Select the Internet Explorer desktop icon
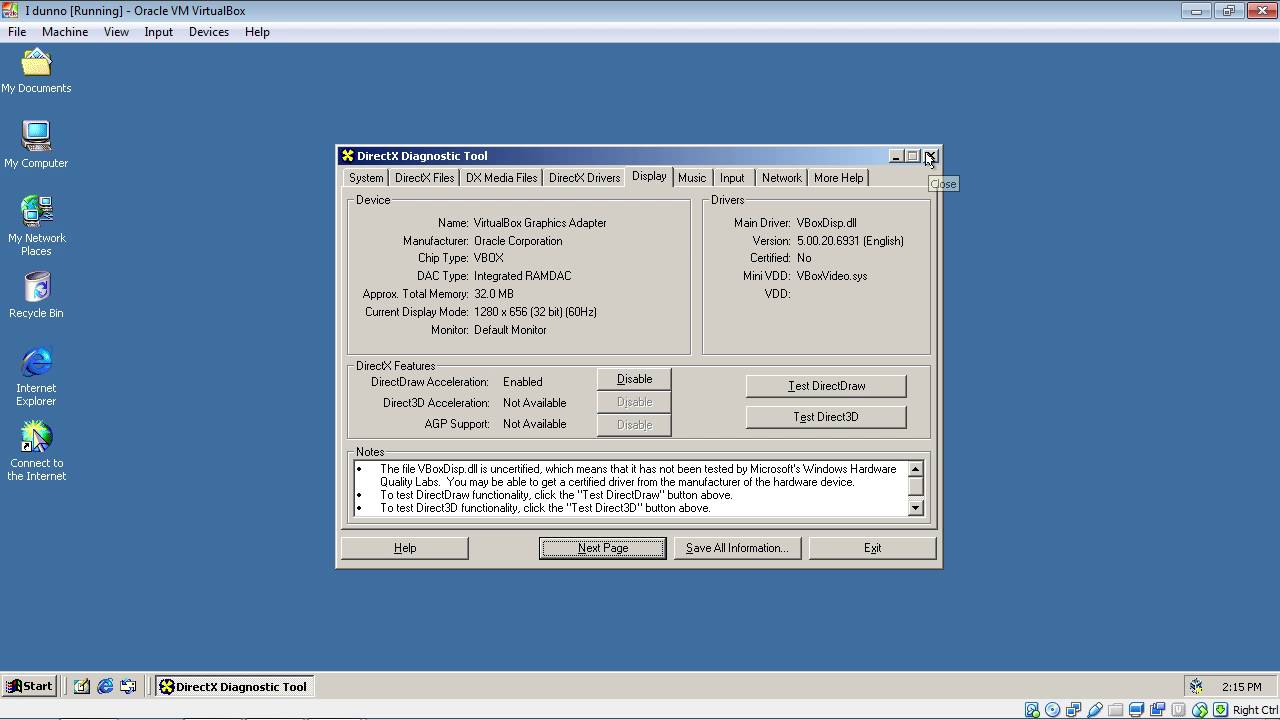Viewport: 1280px width, 720px height. pyautogui.click(x=36, y=377)
